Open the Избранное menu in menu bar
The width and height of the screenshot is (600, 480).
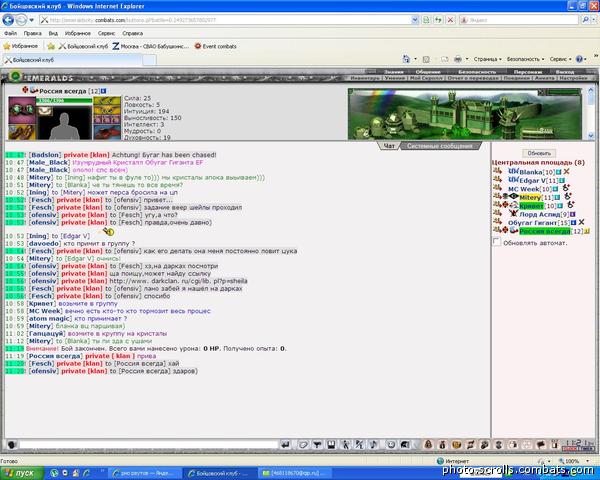(78, 33)
